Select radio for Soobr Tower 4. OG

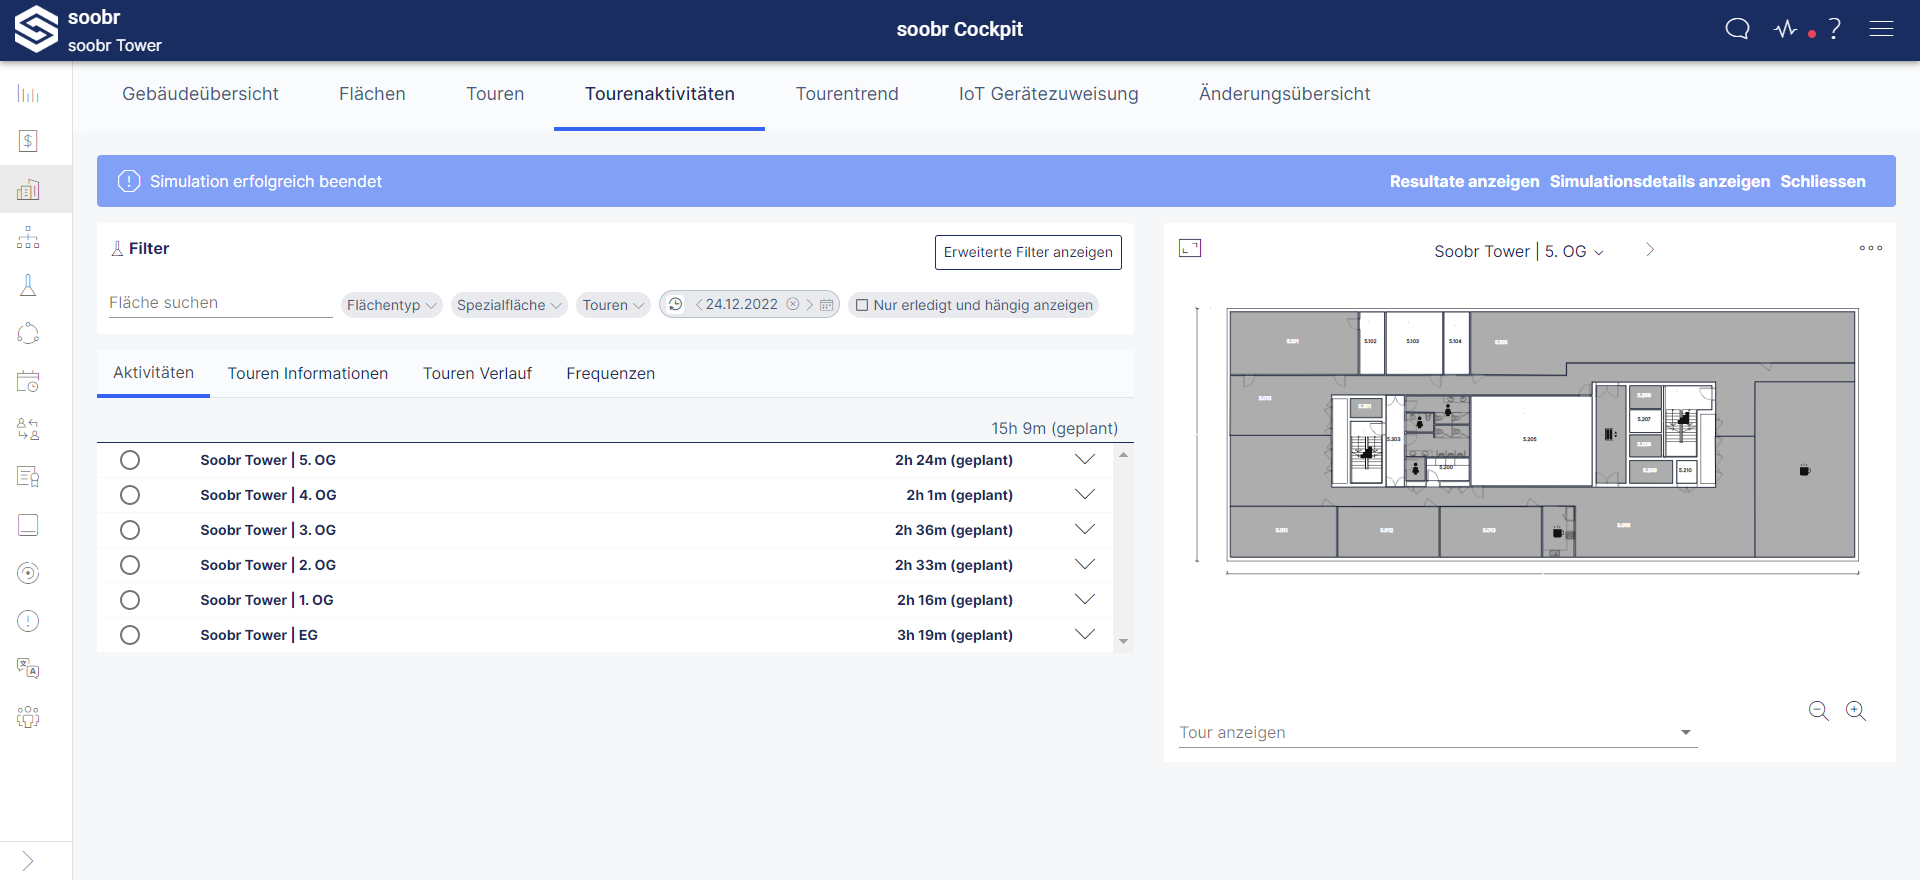click(130, 495)
